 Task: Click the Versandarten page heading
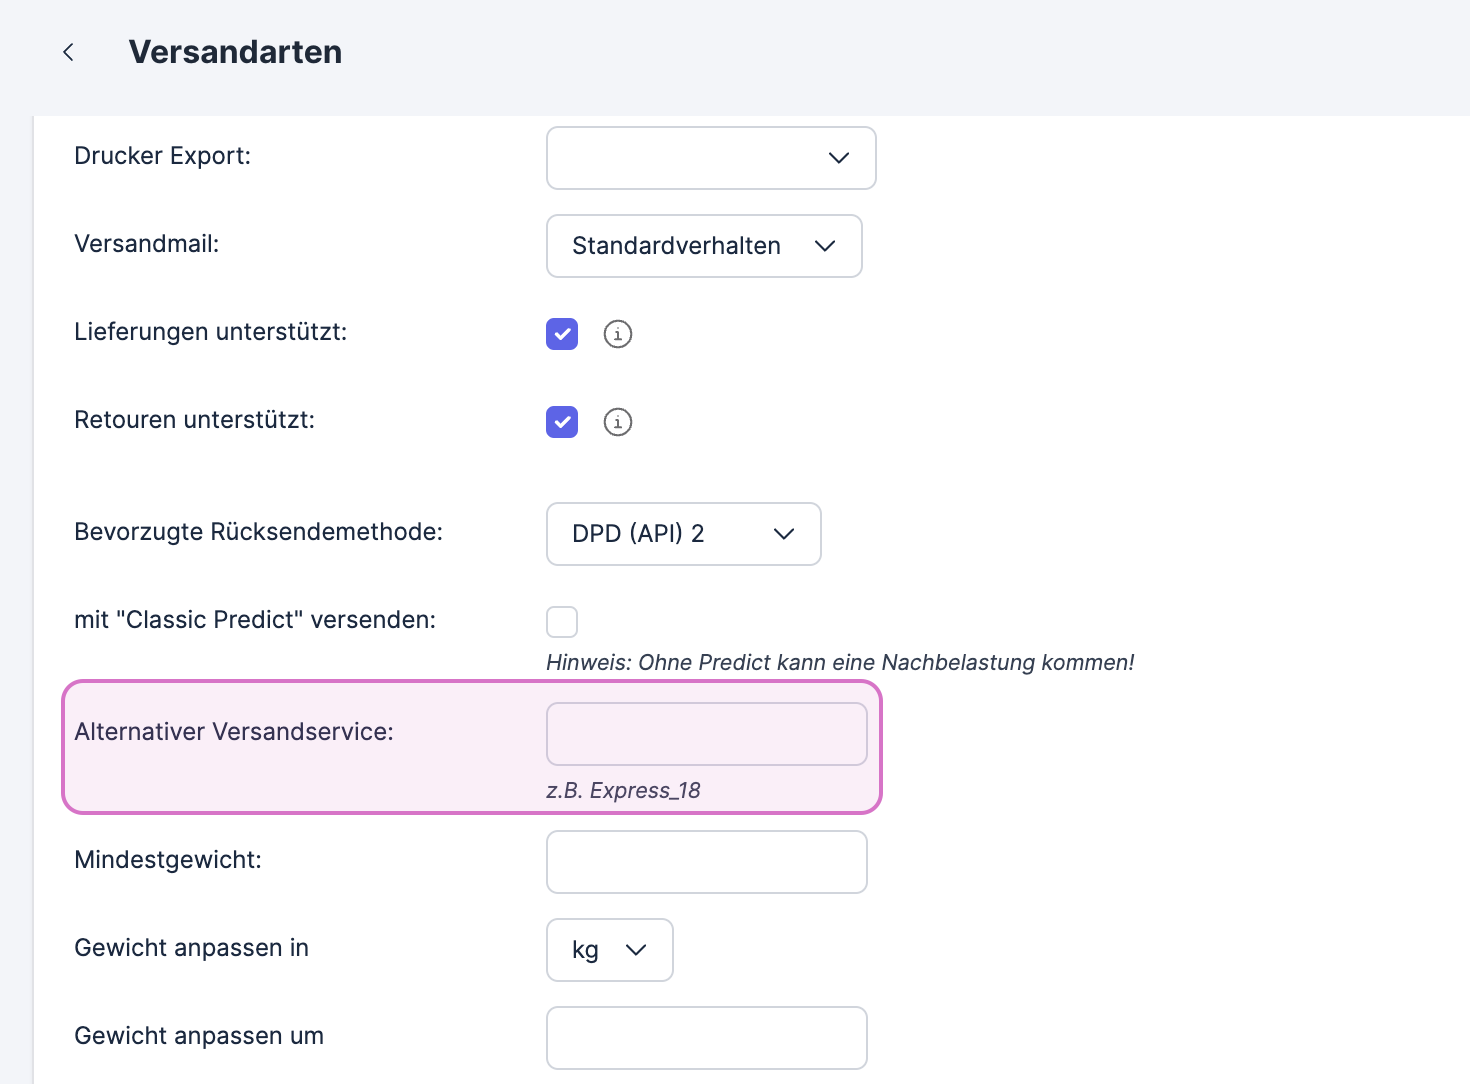(235, 52)
